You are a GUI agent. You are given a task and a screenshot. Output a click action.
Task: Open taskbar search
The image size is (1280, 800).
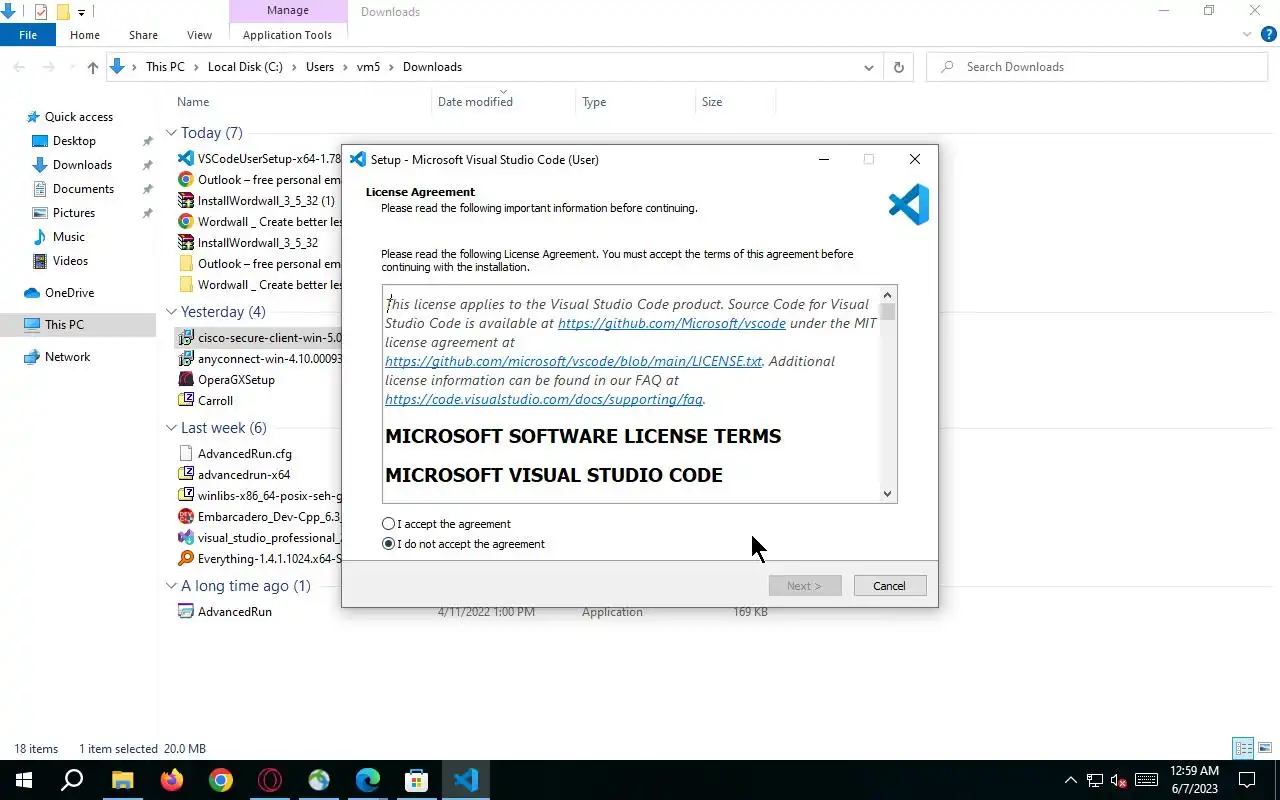pos(73,780)
